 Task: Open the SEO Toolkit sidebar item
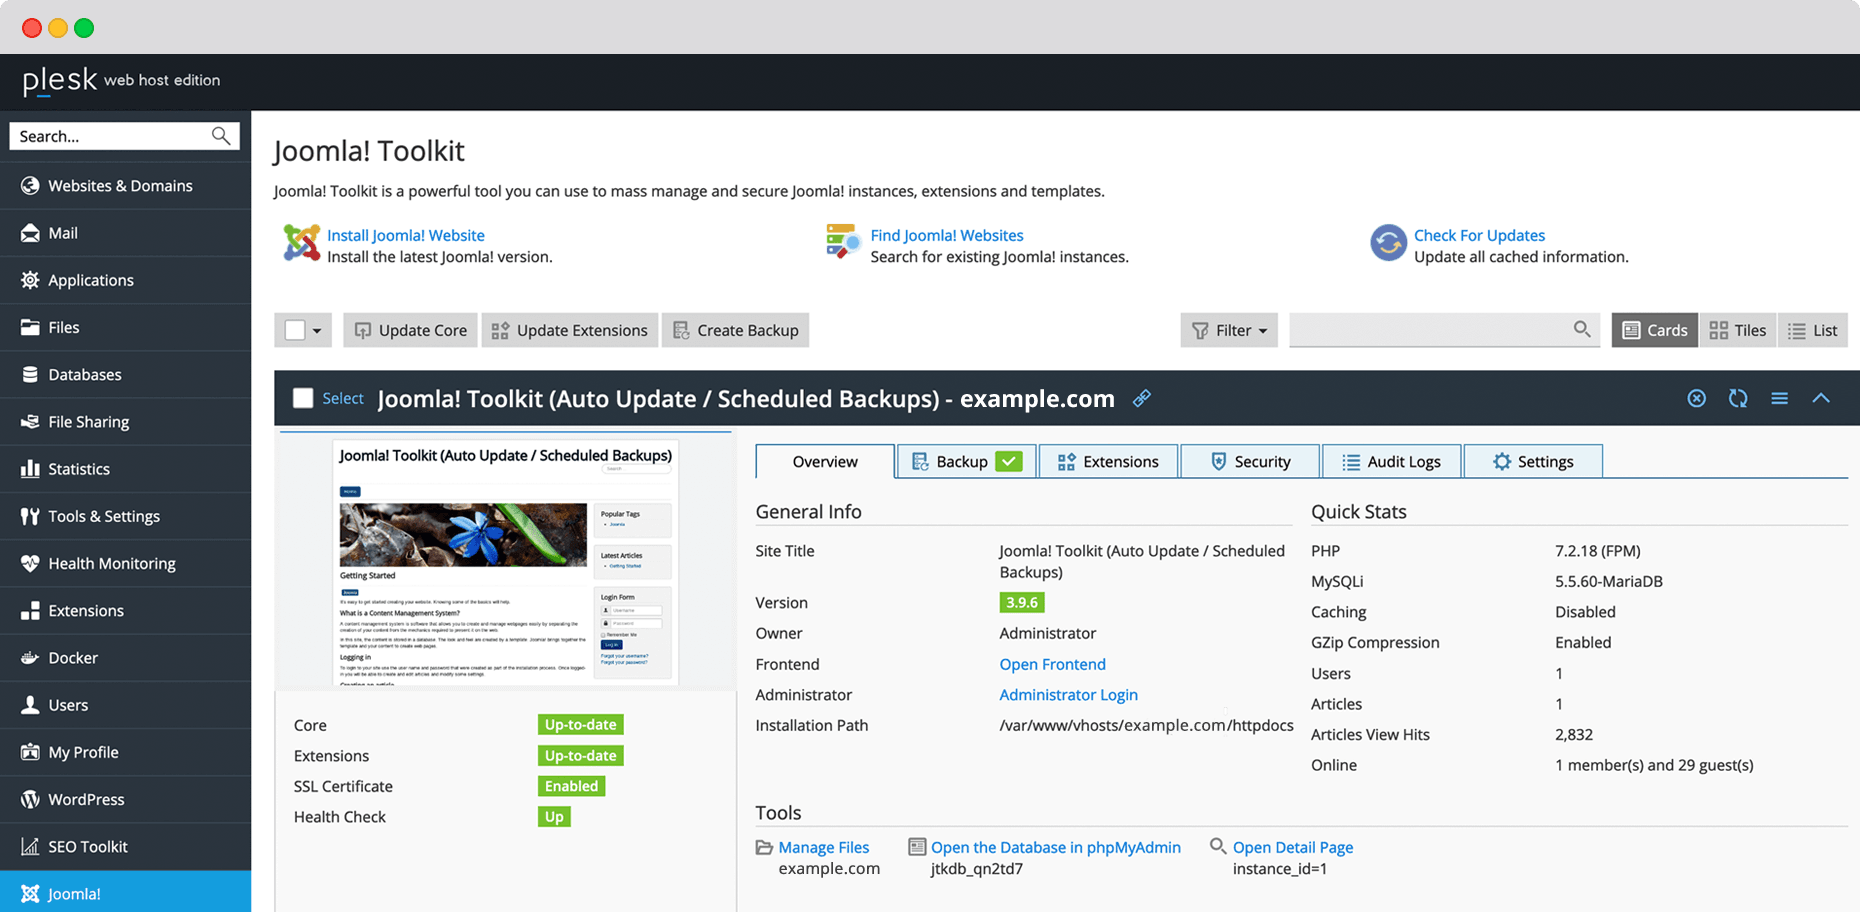88,846
